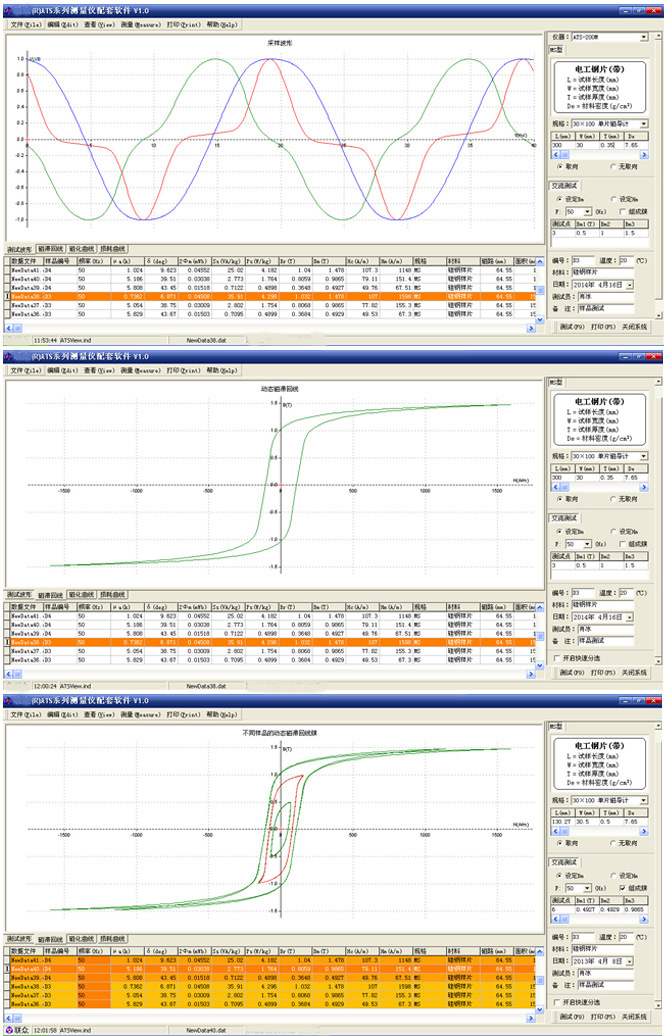Click the 温度 input field in top window

pos(627,261)
